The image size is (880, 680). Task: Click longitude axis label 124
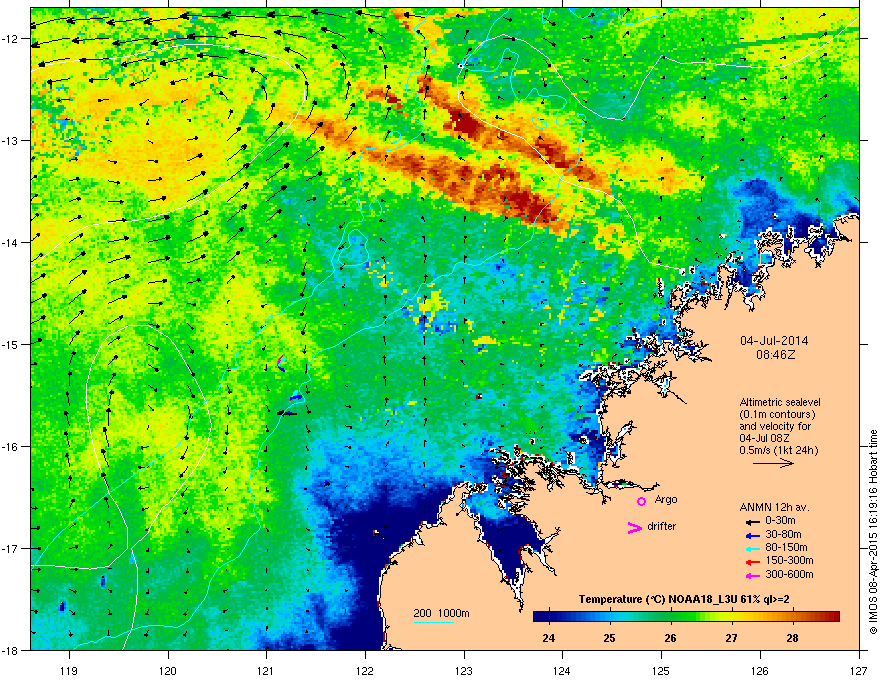(x=562, y=670)
